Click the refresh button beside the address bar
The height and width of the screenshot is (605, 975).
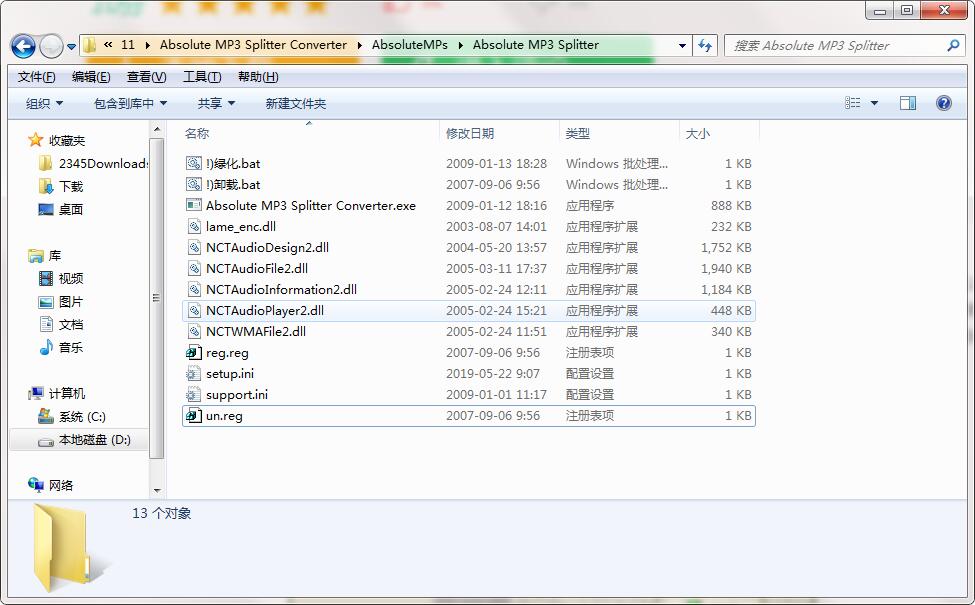(705, 45)
